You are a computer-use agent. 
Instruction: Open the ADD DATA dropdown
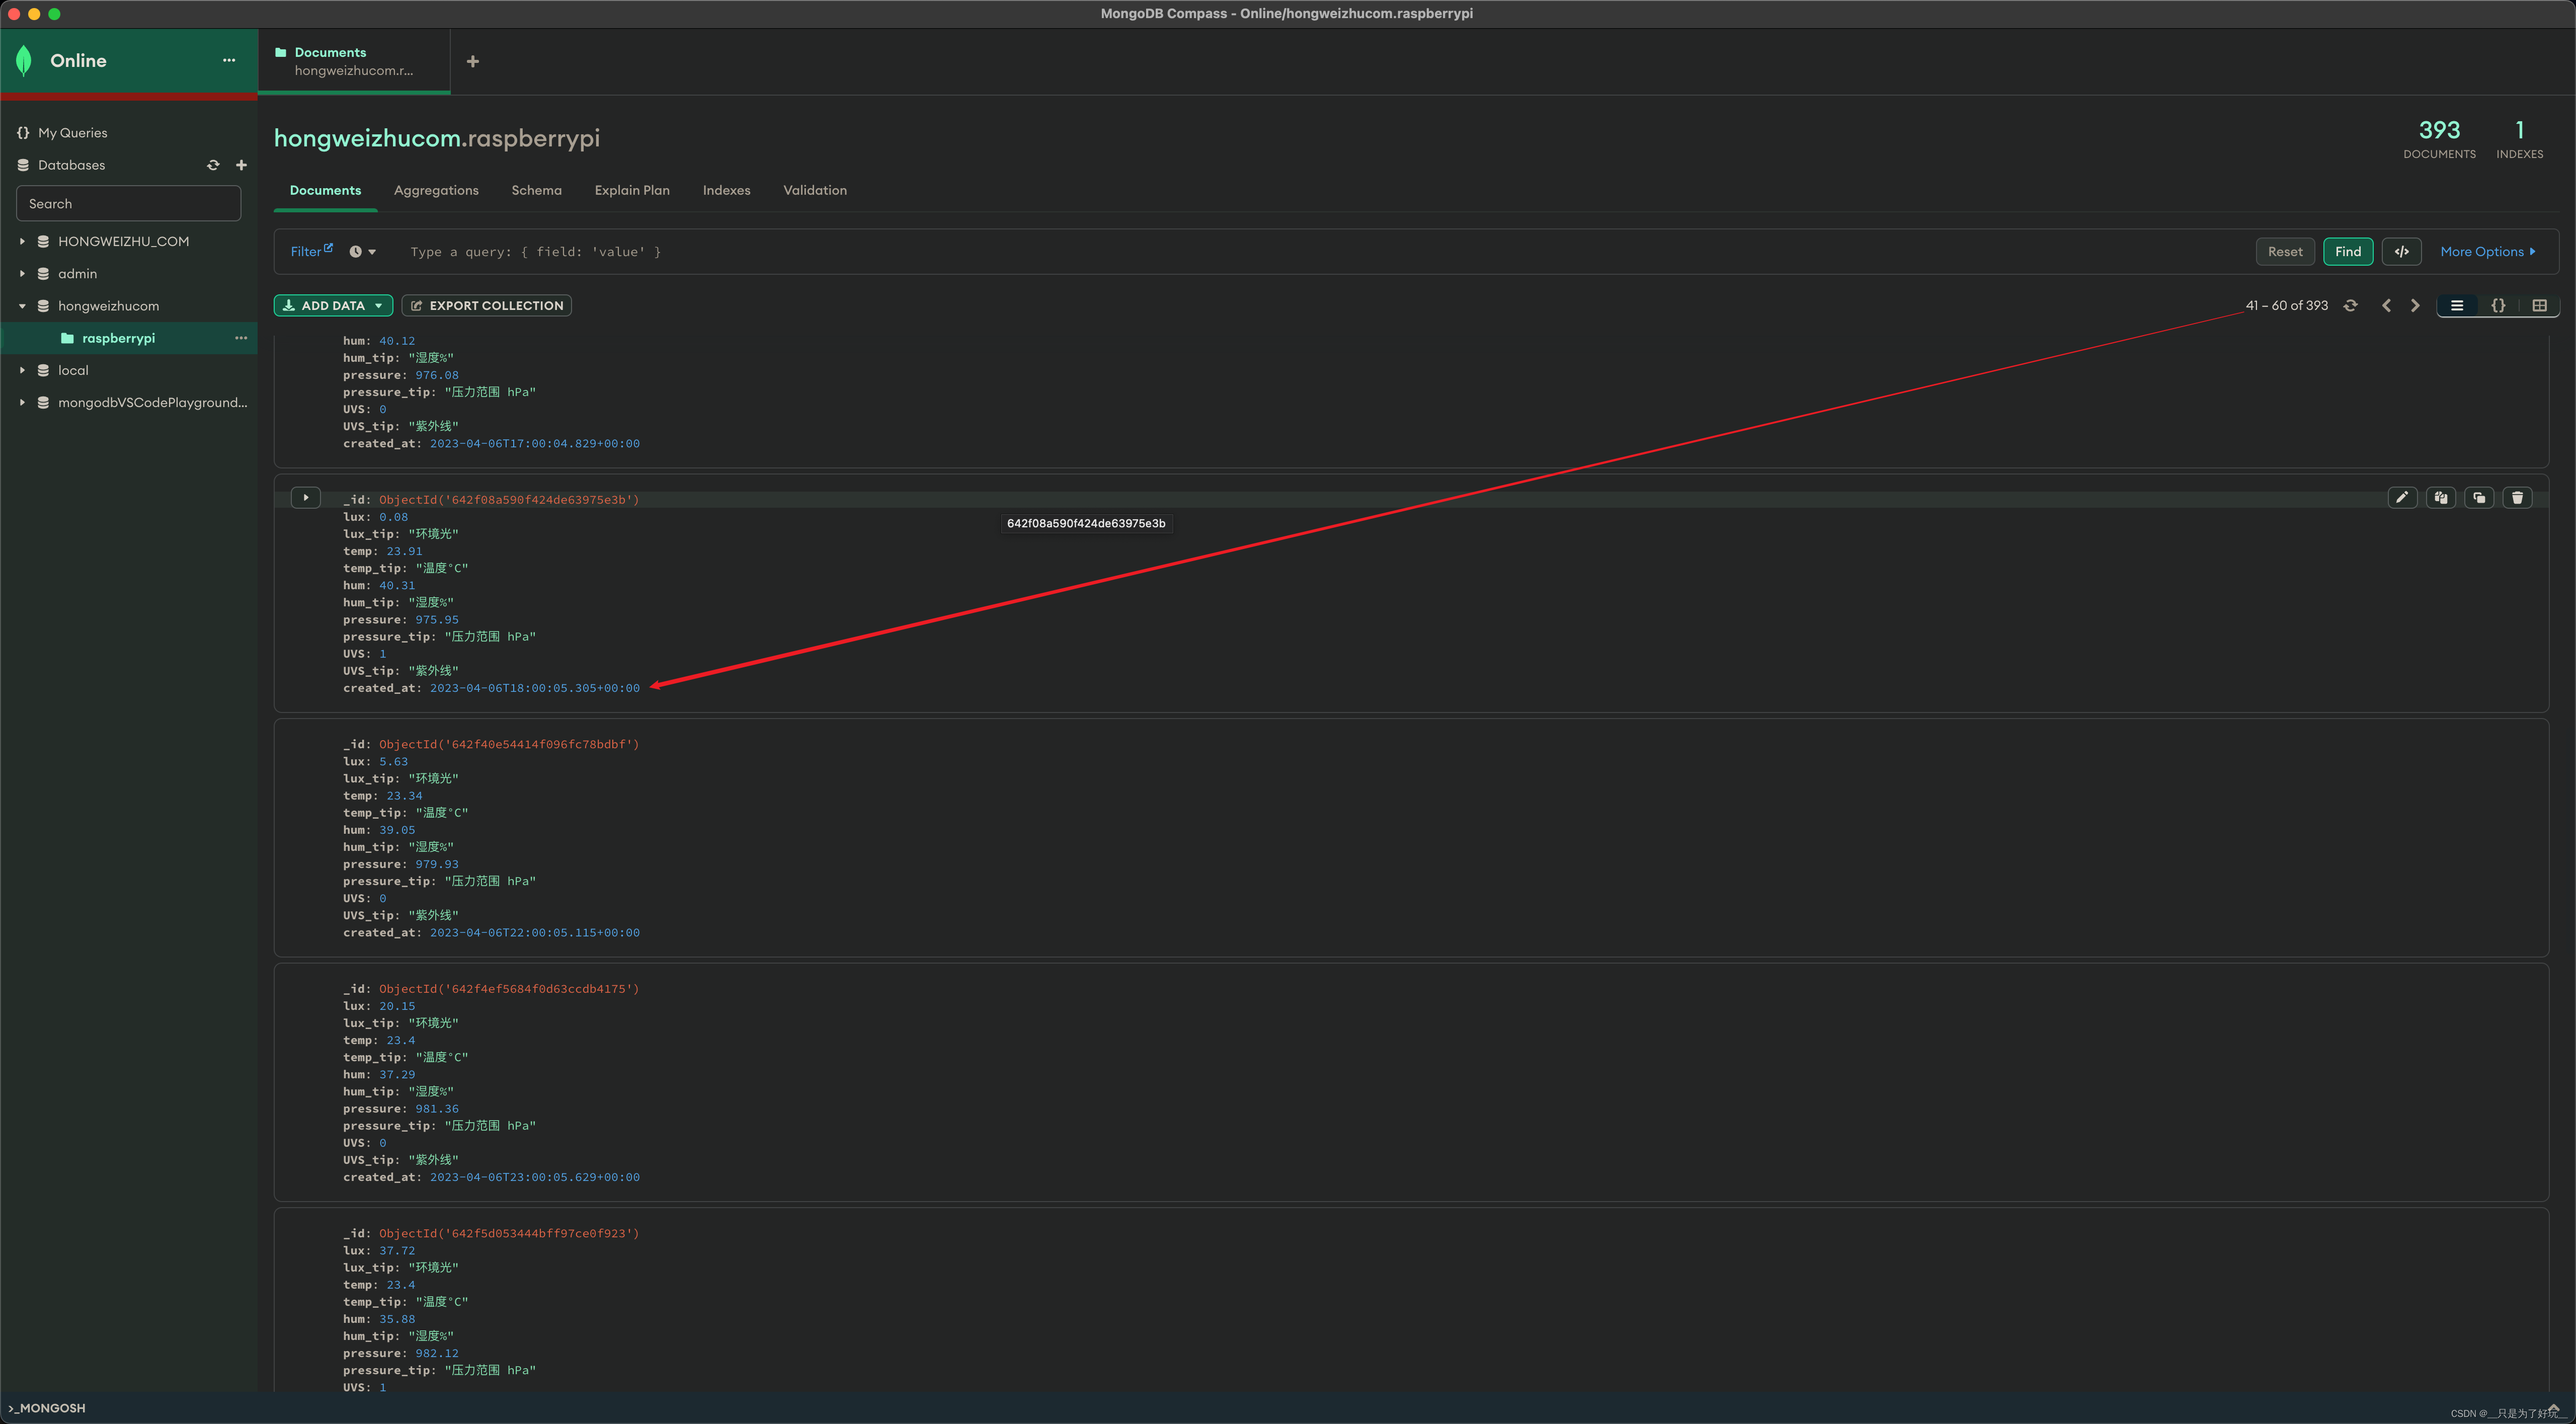pos(333,306)
